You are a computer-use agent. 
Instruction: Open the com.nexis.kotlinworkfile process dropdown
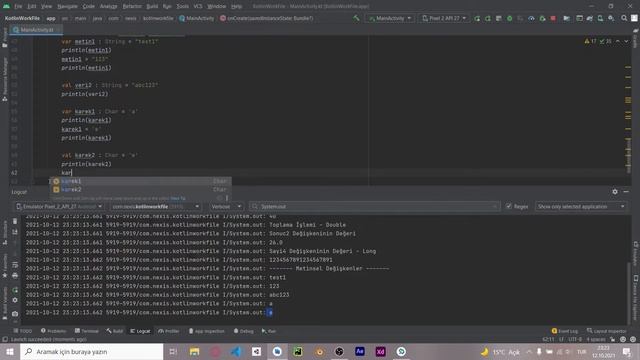(x=156, y=207)
